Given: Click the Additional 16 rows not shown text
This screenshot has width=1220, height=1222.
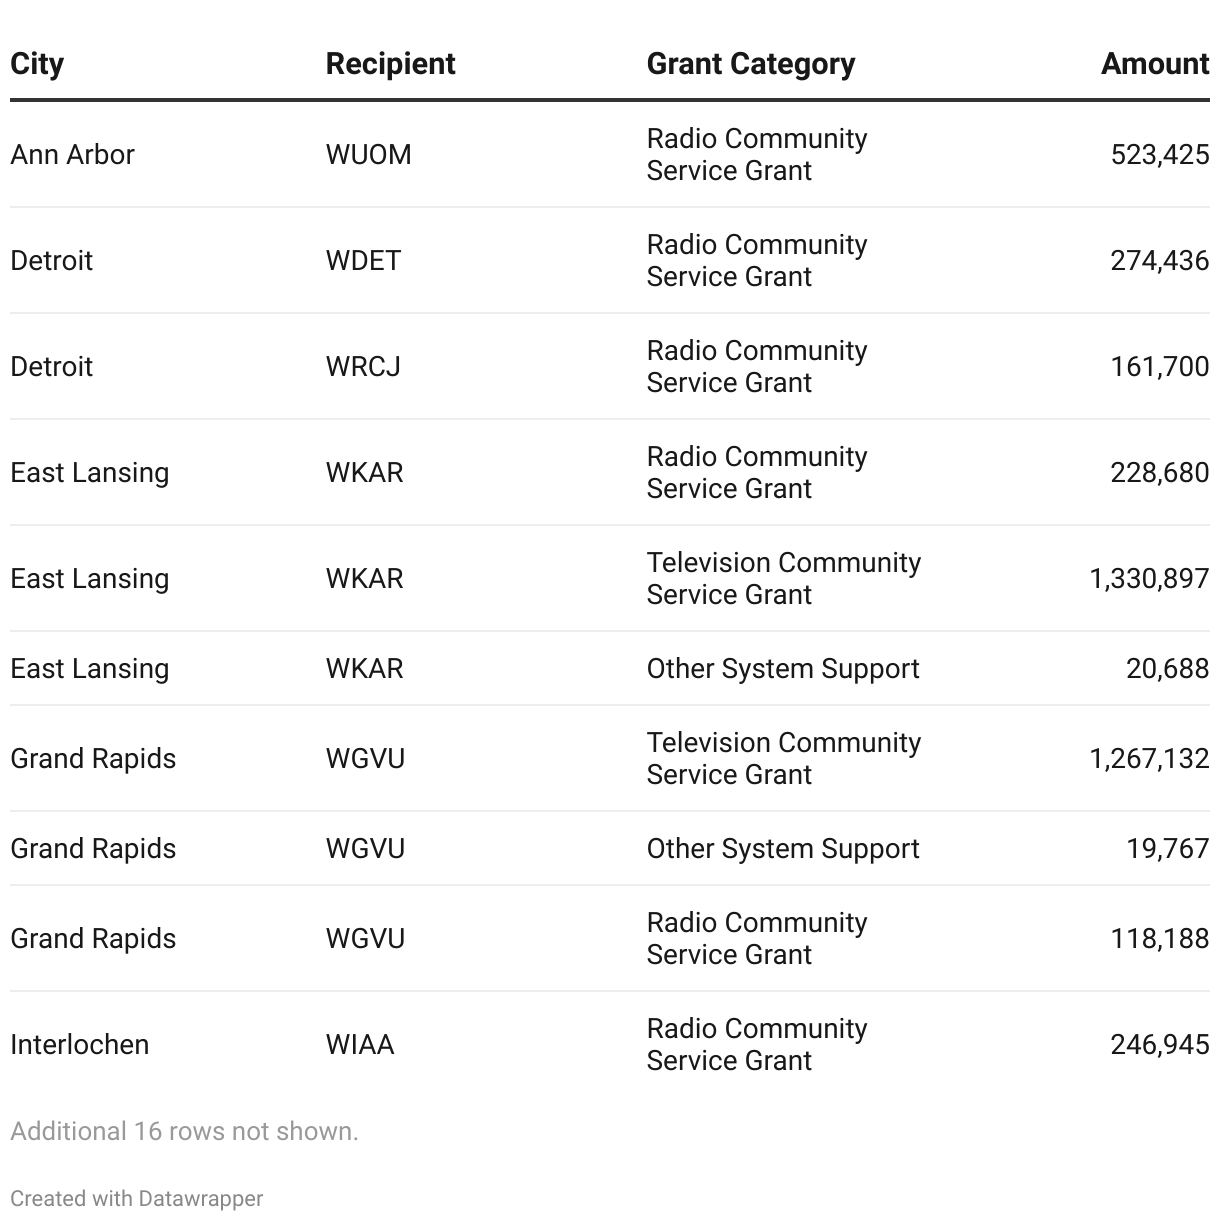Looking at the screenshot, I should pos(184,1131).
